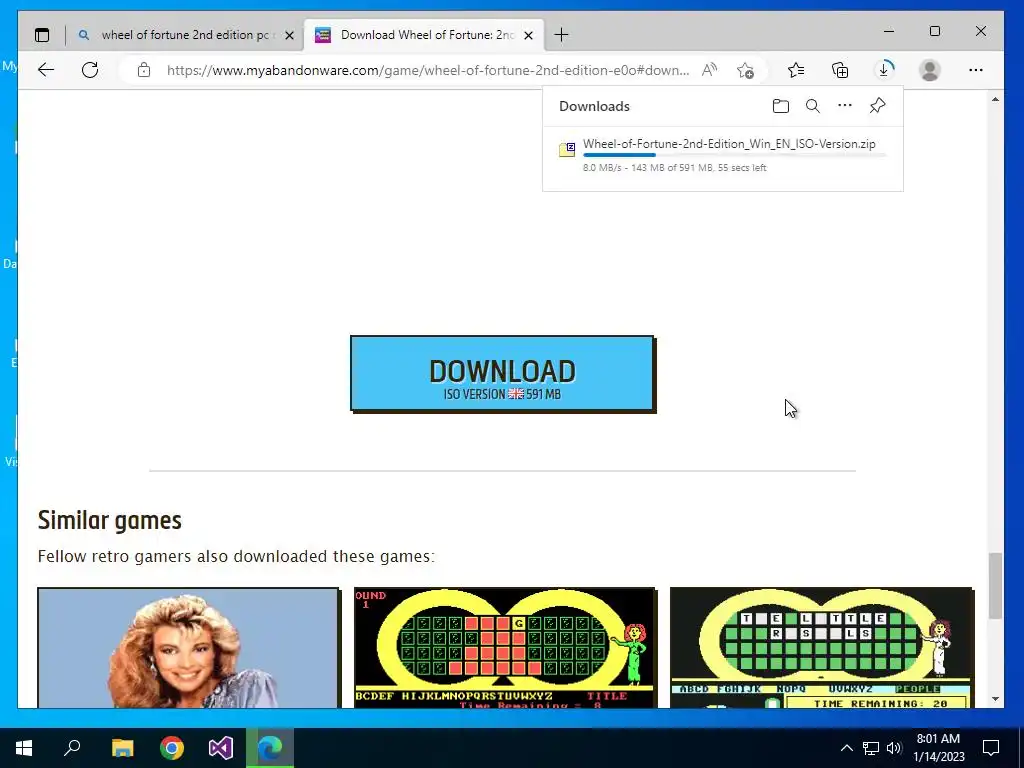The height and width of the screenshot is (768, 1024).
Task: Launch Google Chrome from taskbar
Action: tap(172, 748)
